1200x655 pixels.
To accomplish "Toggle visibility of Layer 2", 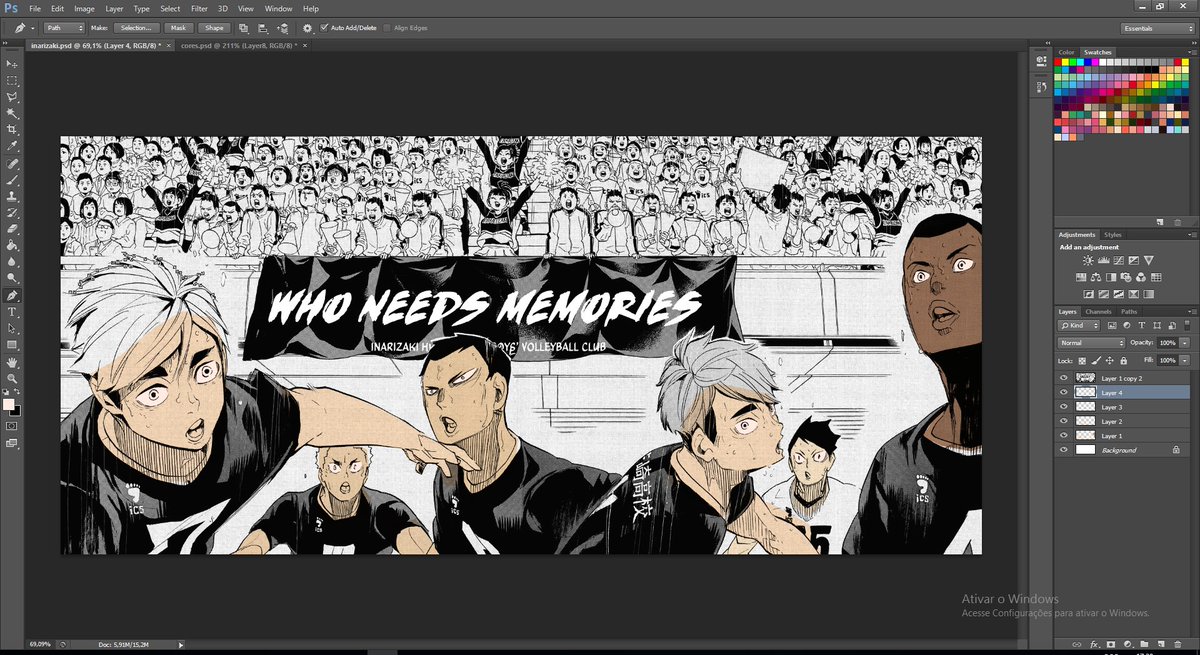I will 1064,422.
